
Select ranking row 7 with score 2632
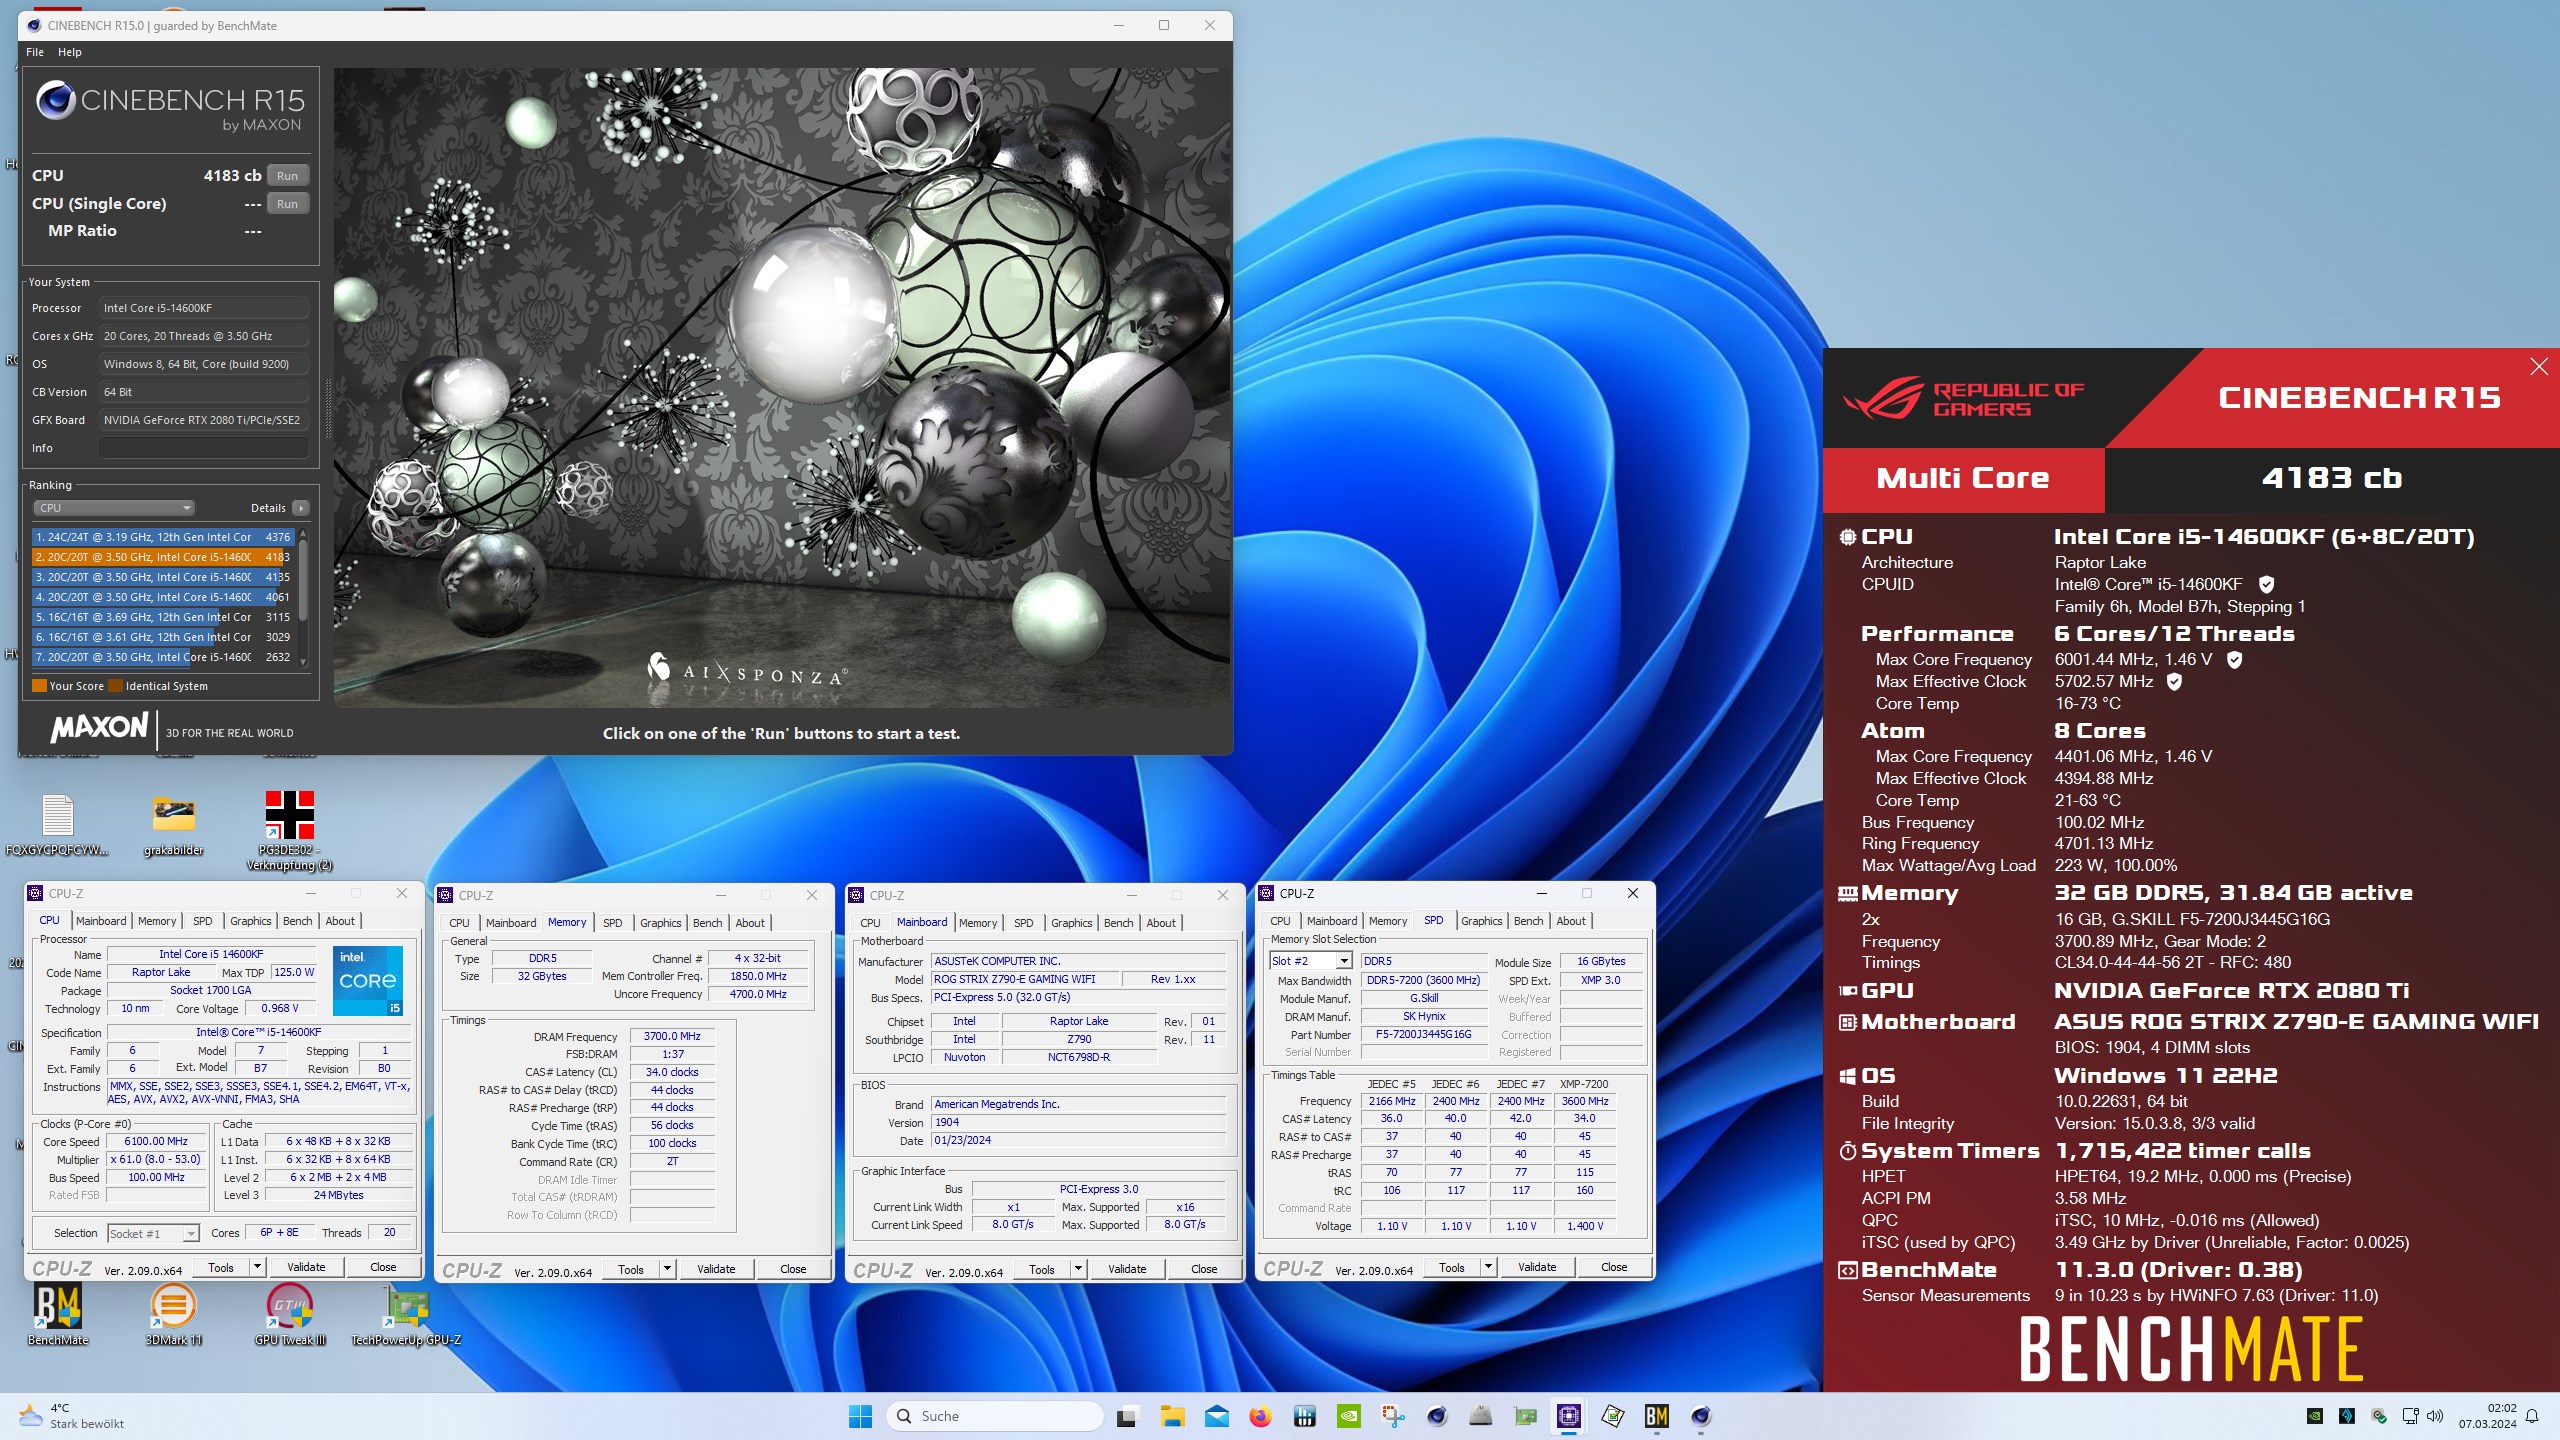coord(163,657)
